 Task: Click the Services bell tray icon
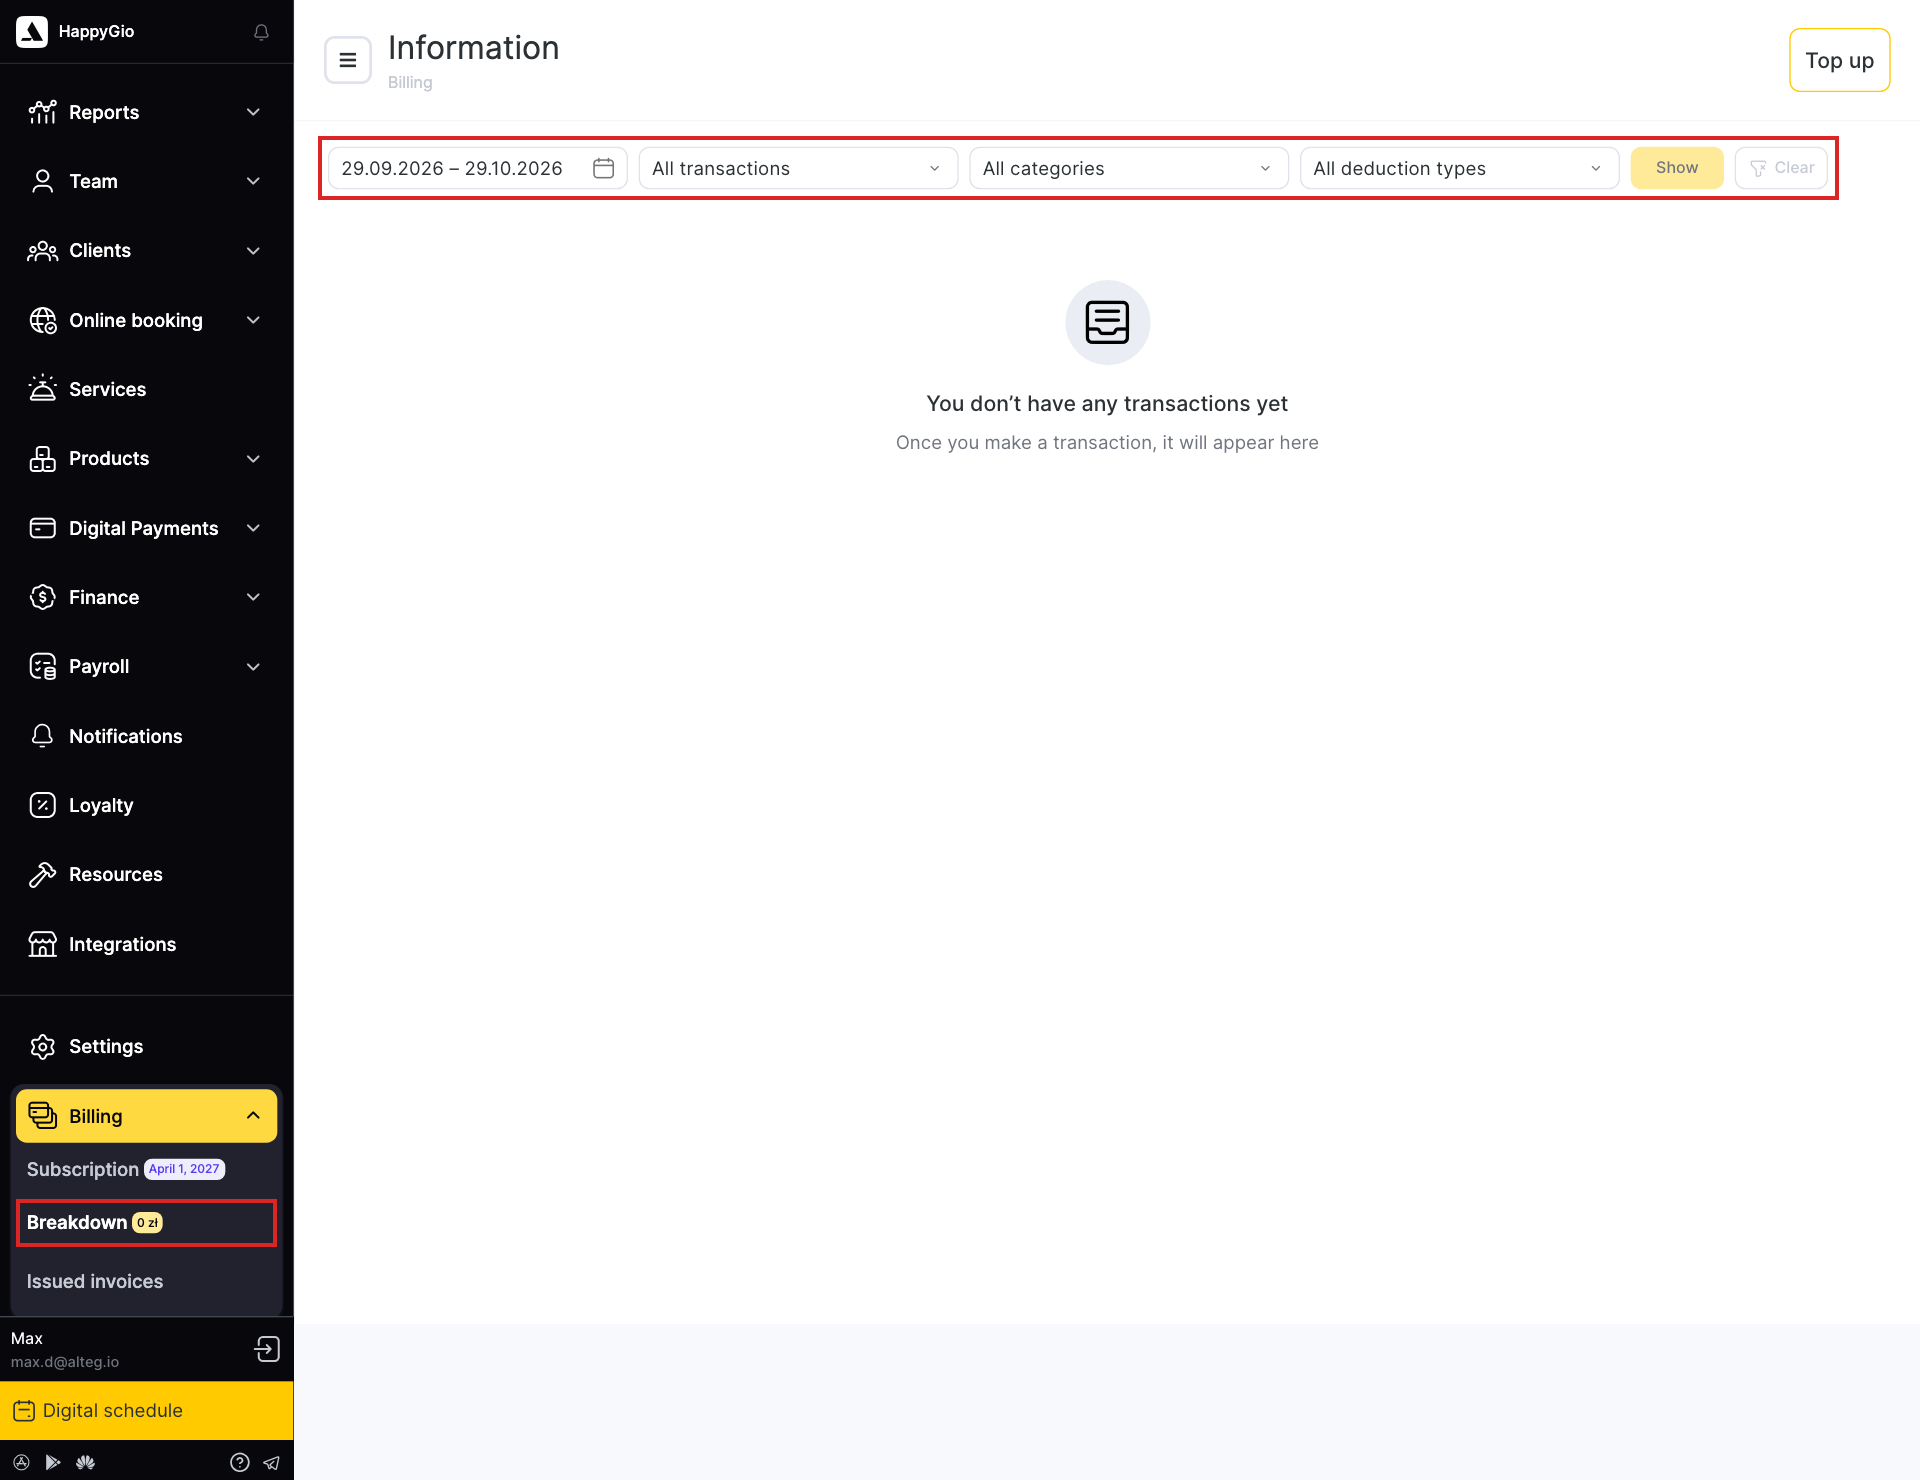click(x=42, y=389)
